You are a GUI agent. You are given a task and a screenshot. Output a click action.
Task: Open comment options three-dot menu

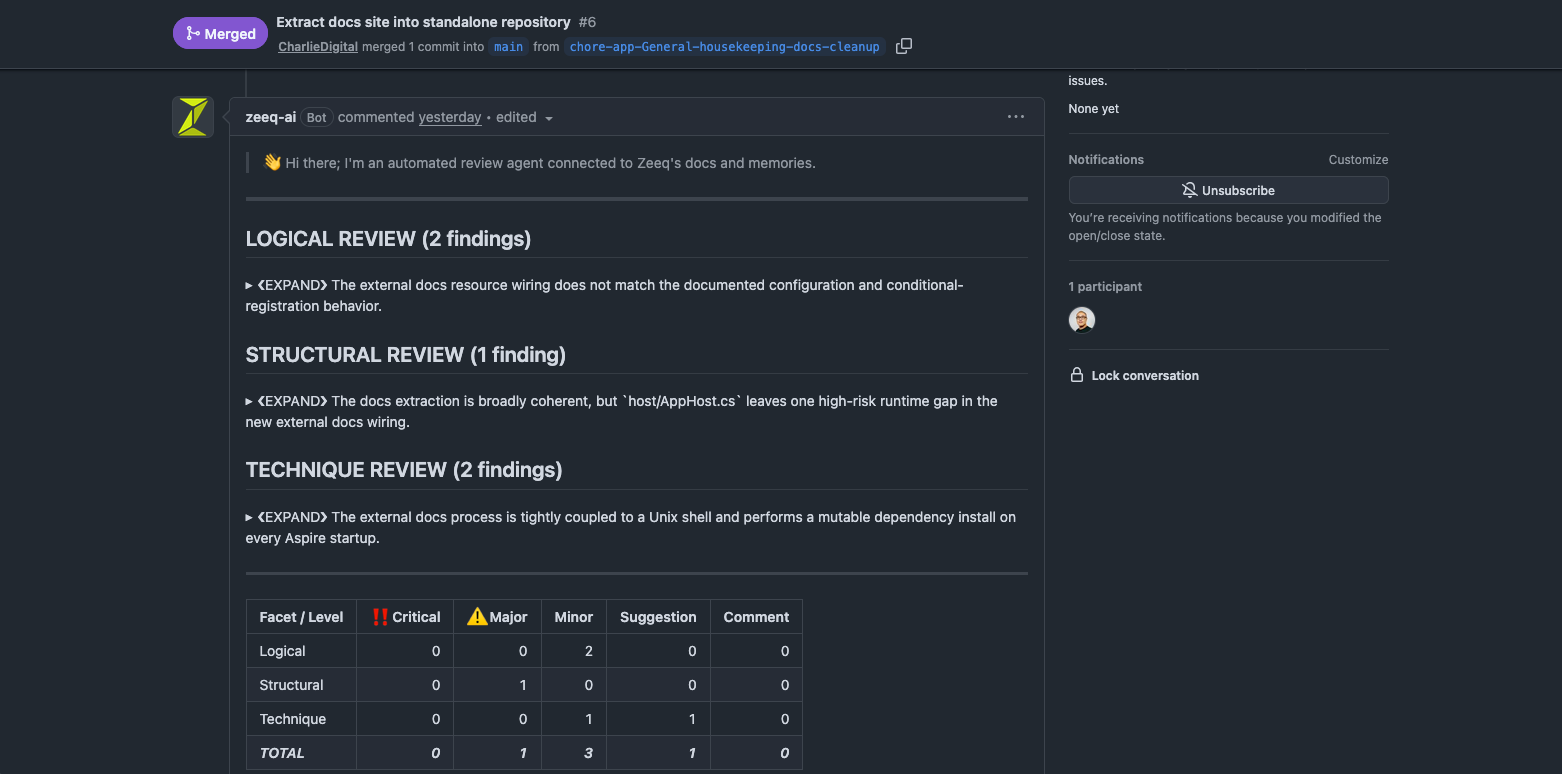pyautogui.click(x=1016, y=117)
